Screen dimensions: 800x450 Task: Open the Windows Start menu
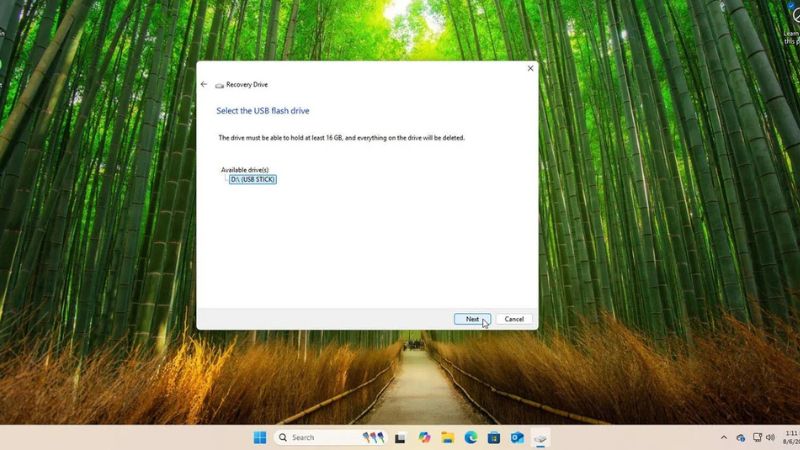point(260,438)
